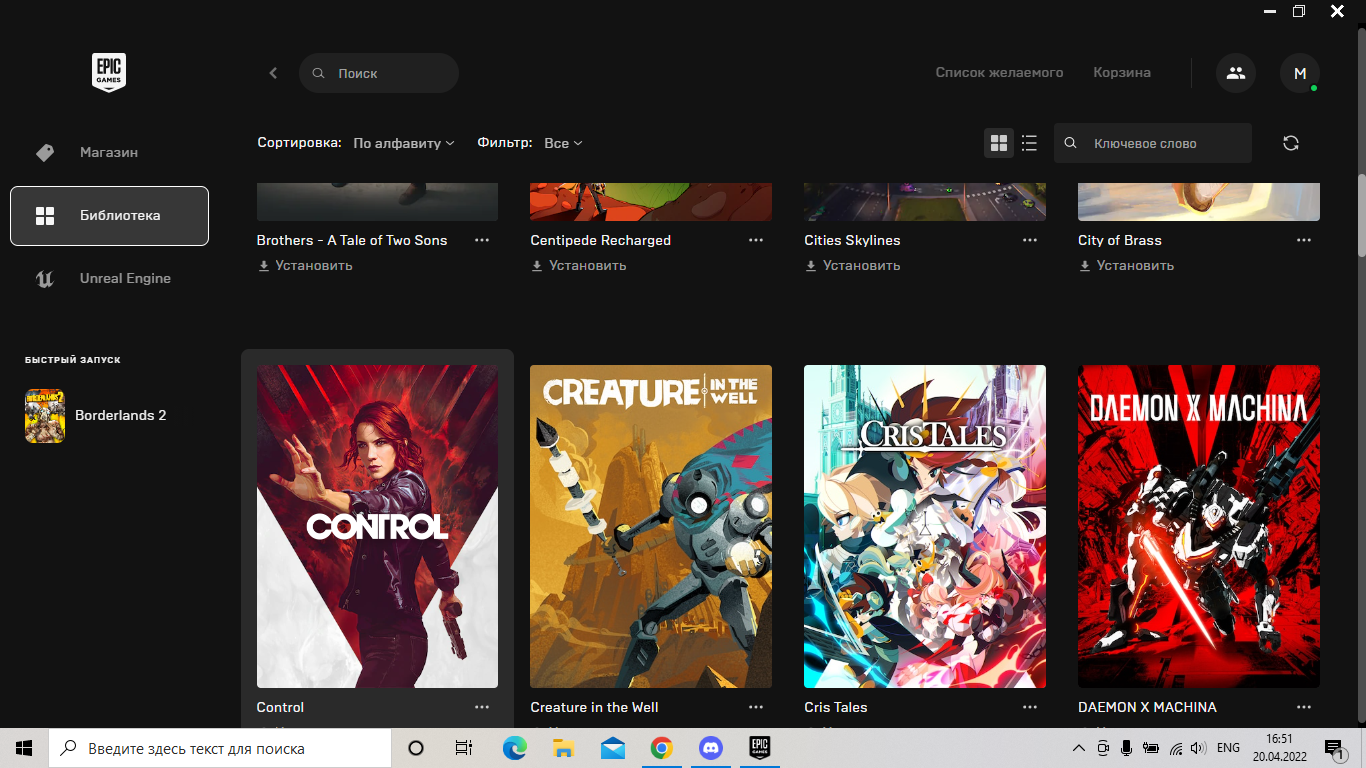Open more options for Cities Skylines

click(x=1030, y=240)
